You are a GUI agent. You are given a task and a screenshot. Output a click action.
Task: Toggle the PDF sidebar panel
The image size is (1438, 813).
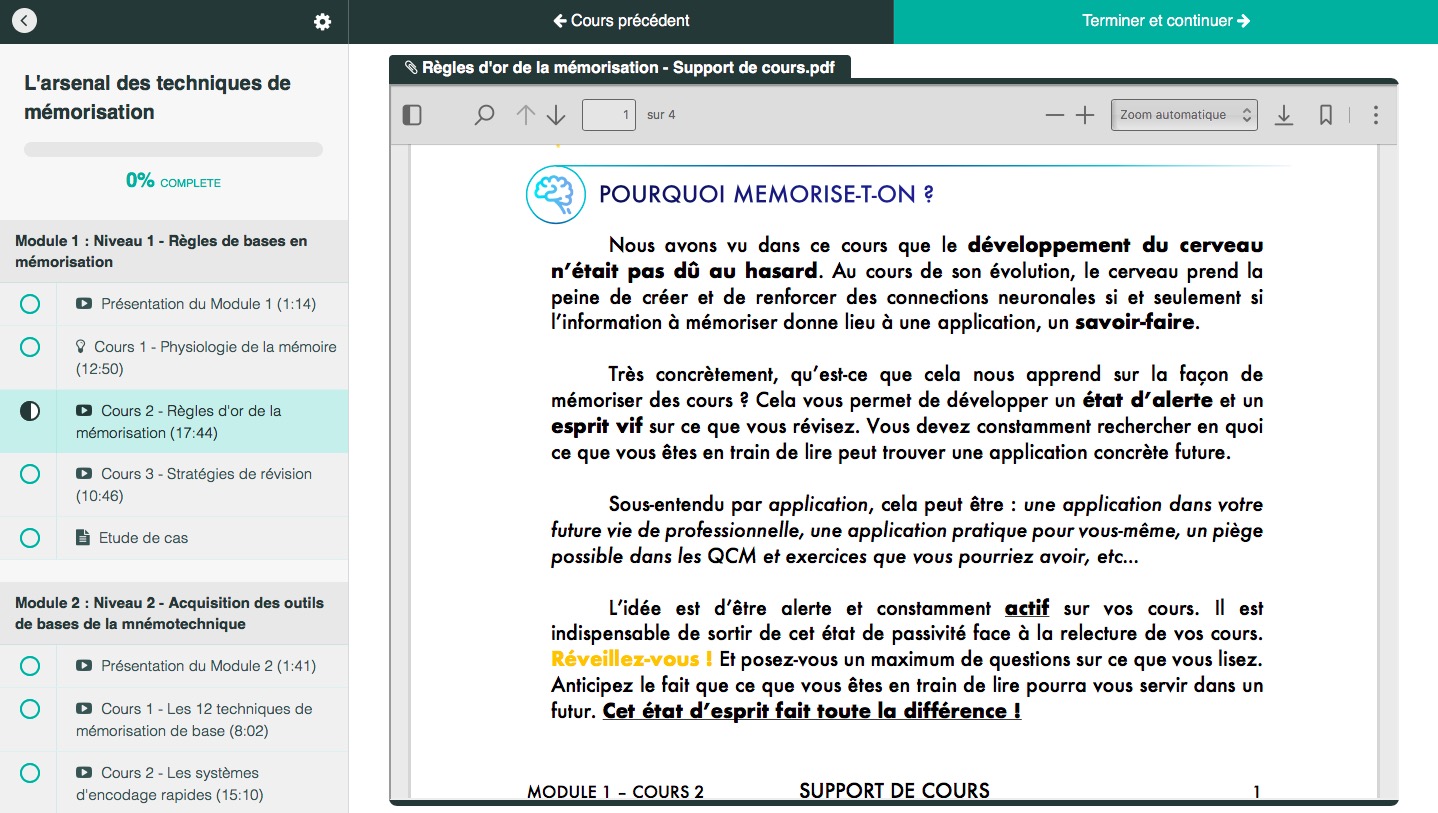tap(412, 115)
